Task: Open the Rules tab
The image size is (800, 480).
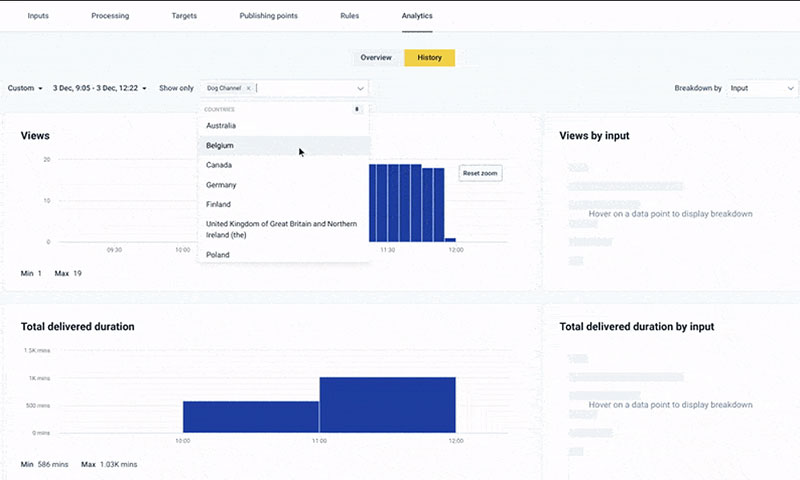Action: click(349, 16)
